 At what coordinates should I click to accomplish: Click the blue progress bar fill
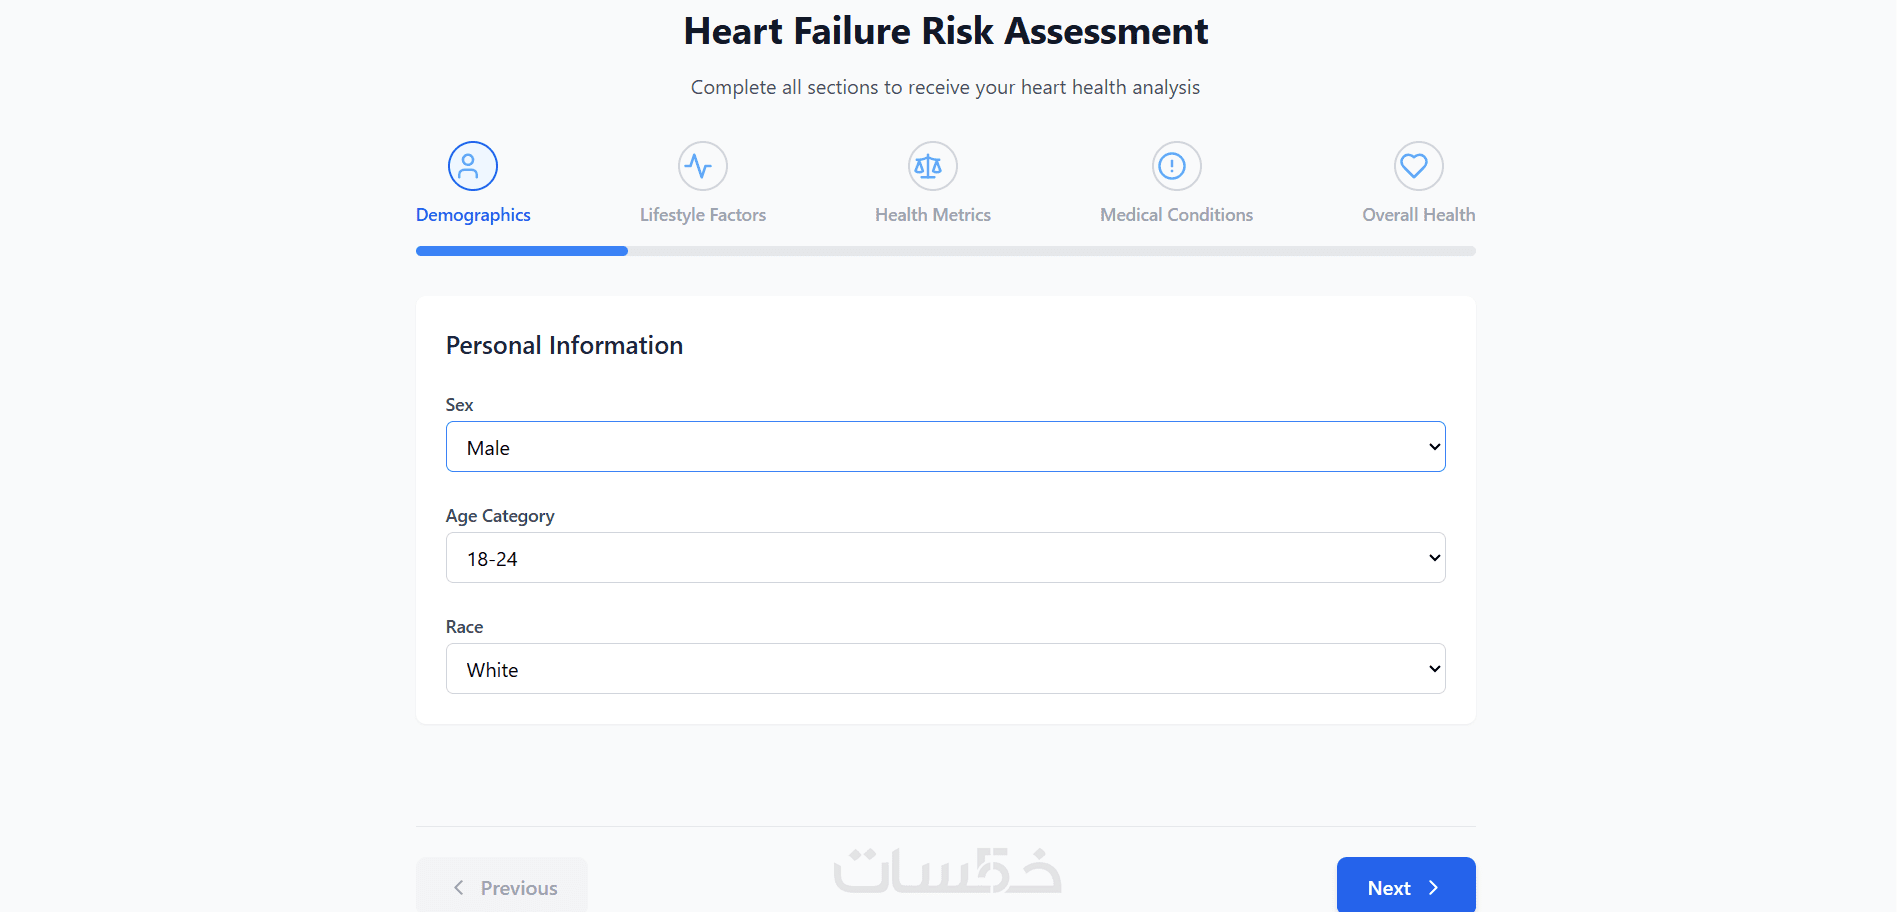click(x=521, y=251)
